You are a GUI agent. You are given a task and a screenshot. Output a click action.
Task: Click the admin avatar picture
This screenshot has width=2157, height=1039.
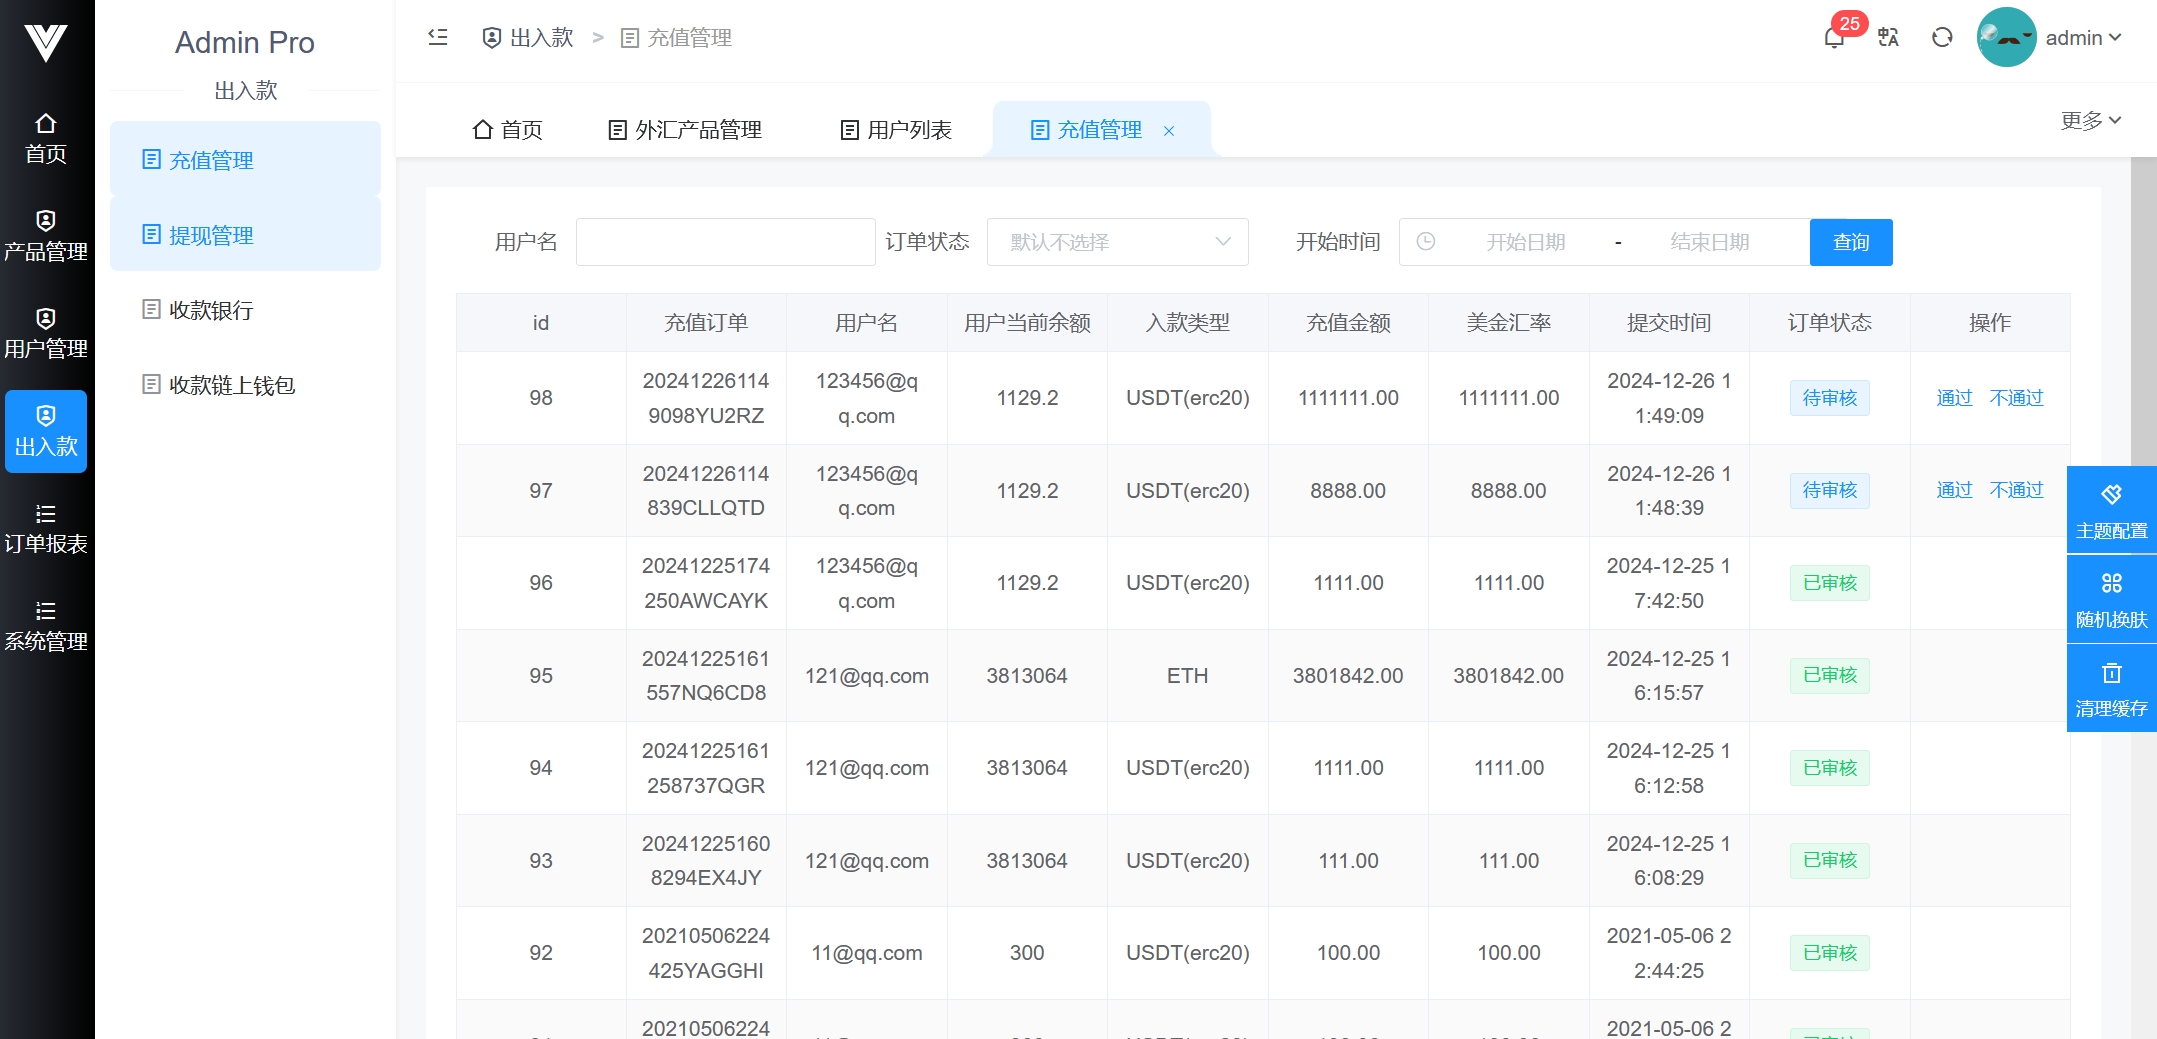tap(2006, 37)
